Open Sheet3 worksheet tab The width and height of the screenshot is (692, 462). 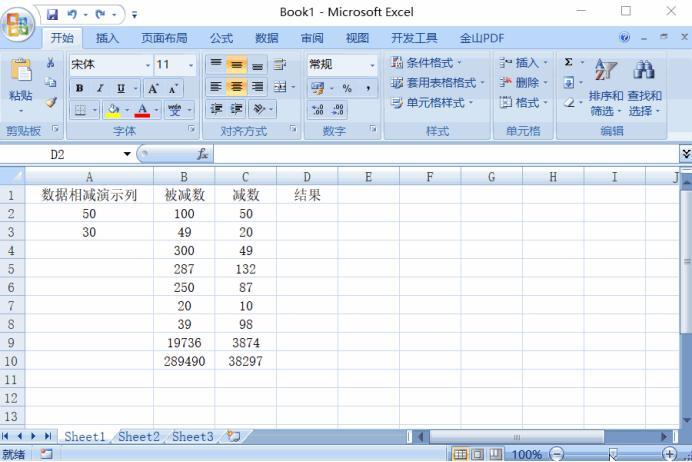[x=192, y=436]
